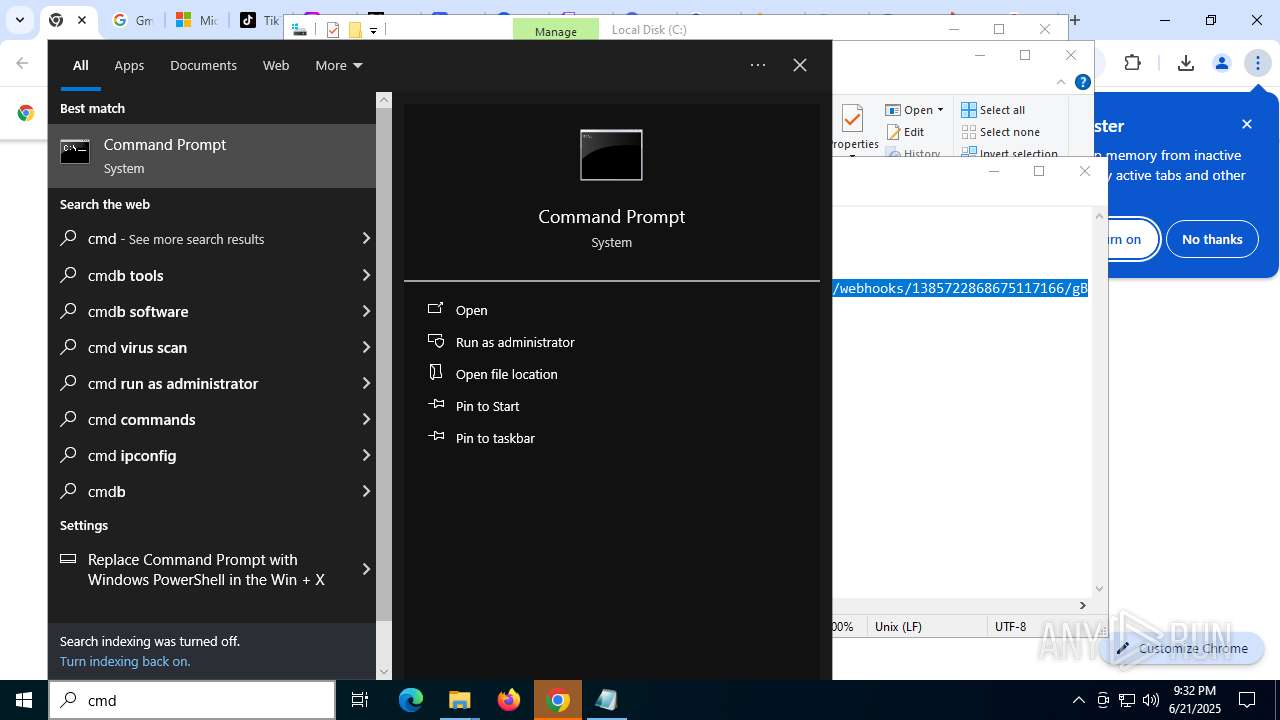Click Select none in Explorer ribbon
Viewport: 1280px width, 720px height.
pos(1001,132)
